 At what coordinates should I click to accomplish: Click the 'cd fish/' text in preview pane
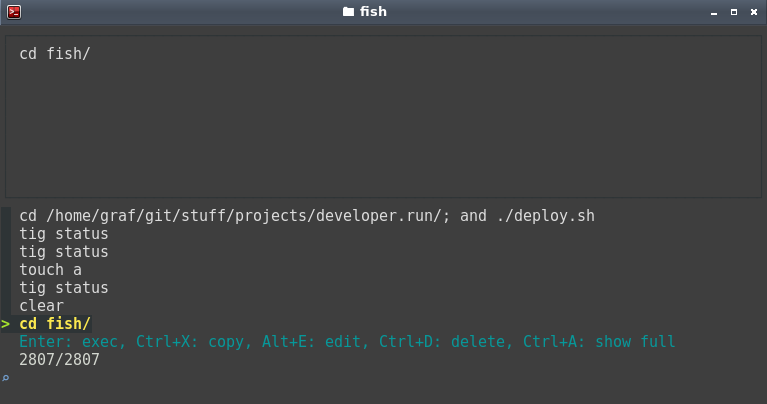pos(55,53)
